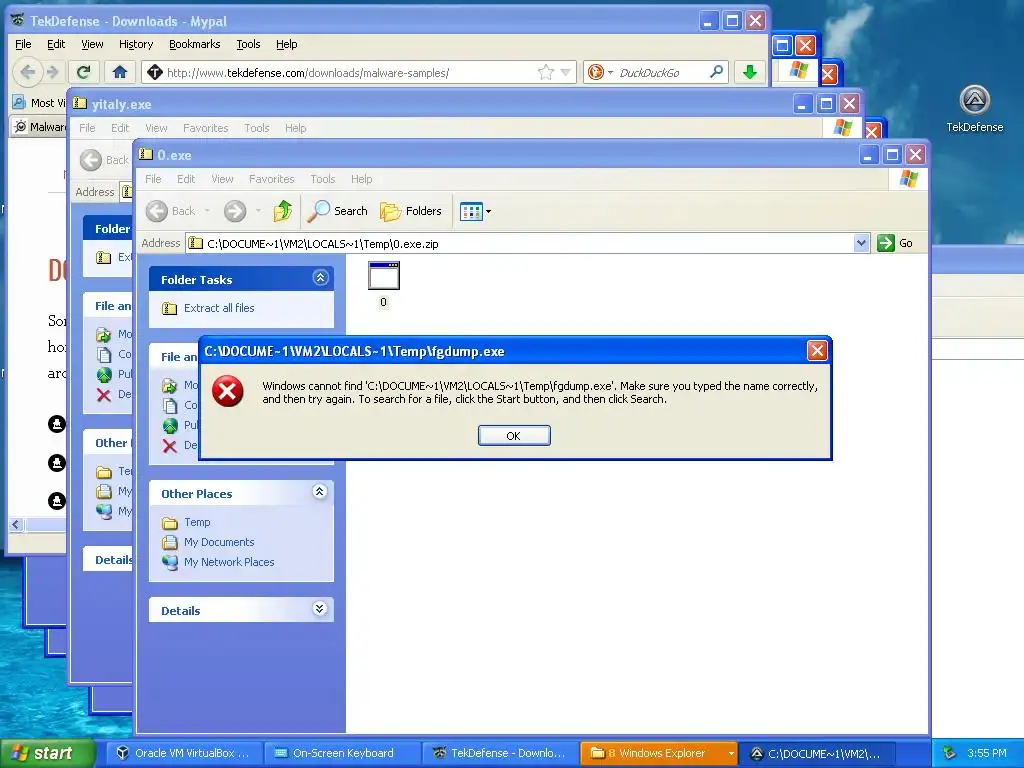The width and height of the screenshot is (1024, 768).
Task: Click the Up folder icon in 0.exe toolbar
Action: pyautogui.click(x=283, y=211)
